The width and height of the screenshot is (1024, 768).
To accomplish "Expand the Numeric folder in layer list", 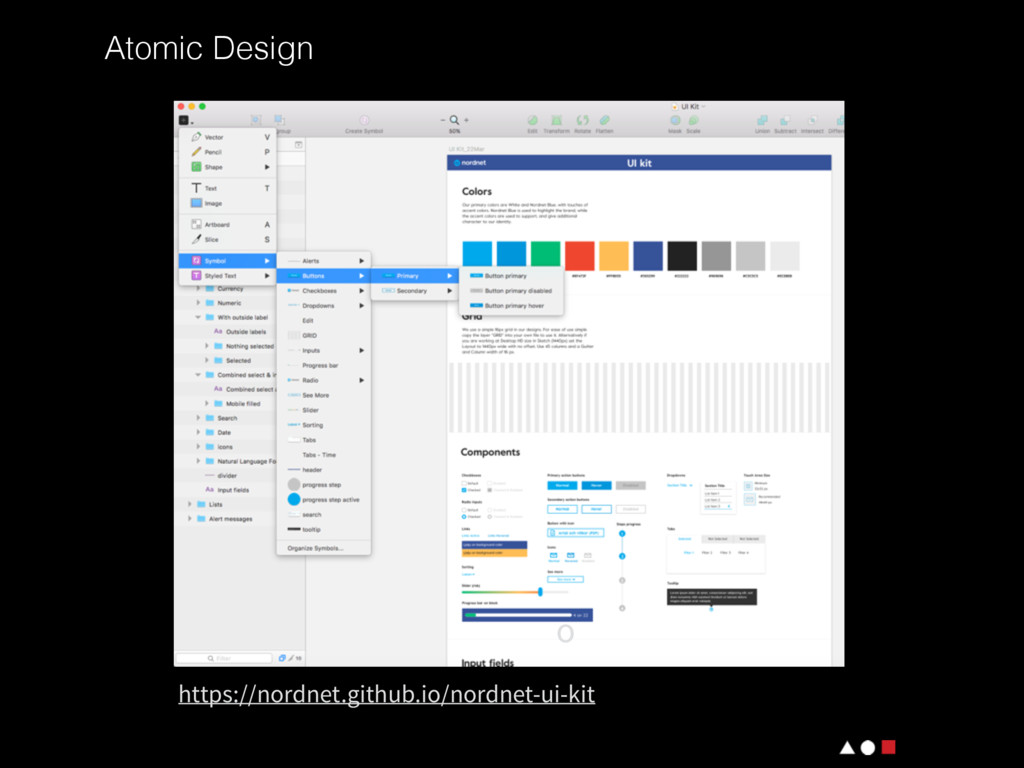I will point(199,303).
